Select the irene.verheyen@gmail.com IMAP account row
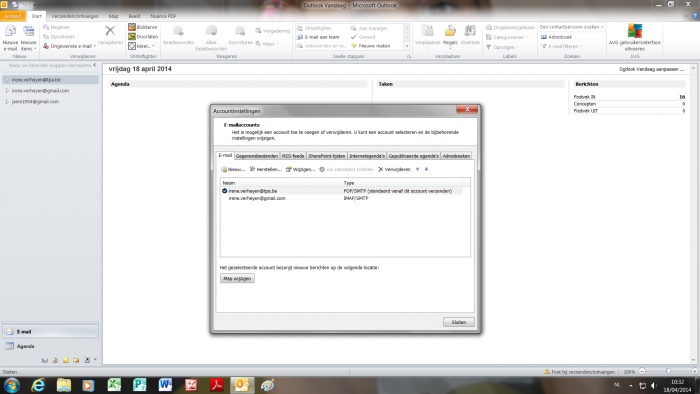The height and width of the screenshot is (394, 700). click(342, 199)
